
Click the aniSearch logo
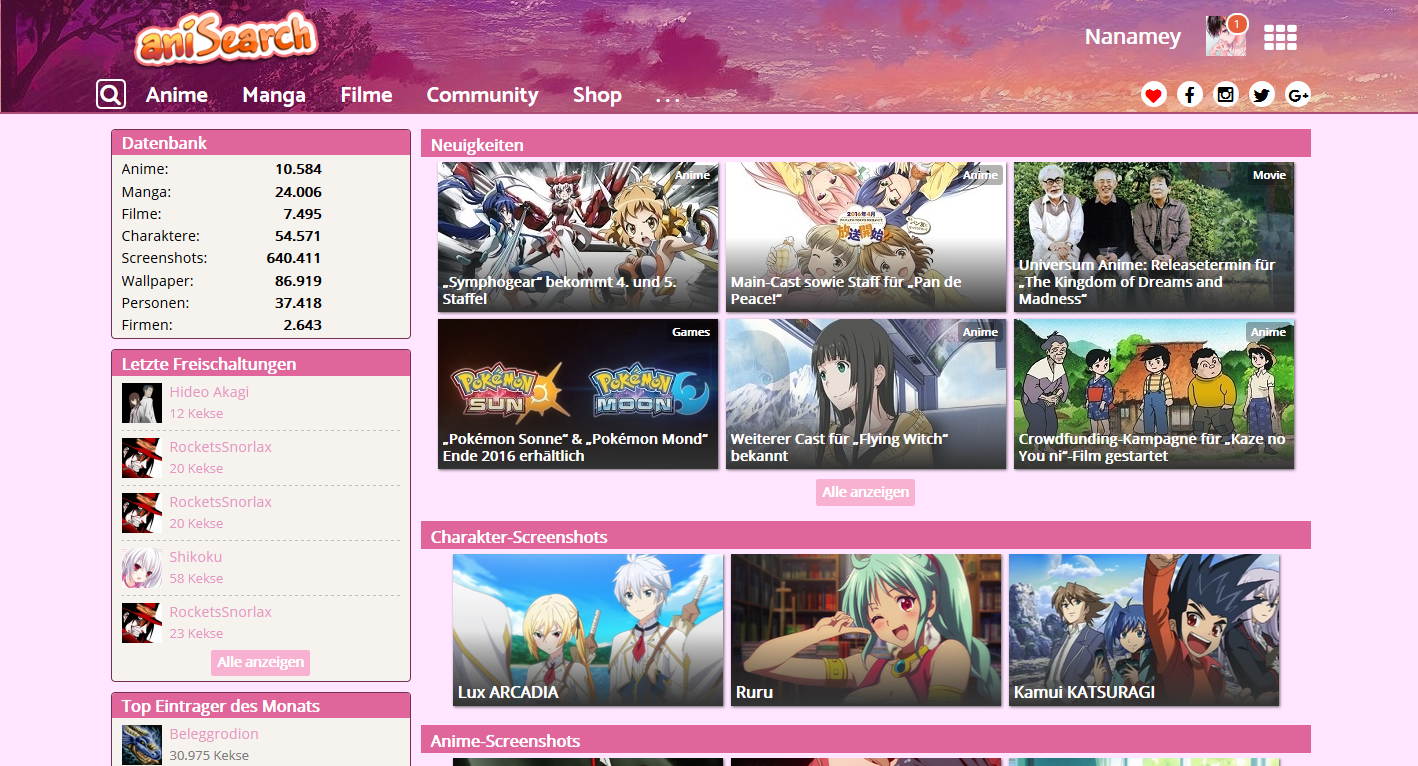(227, 40)
